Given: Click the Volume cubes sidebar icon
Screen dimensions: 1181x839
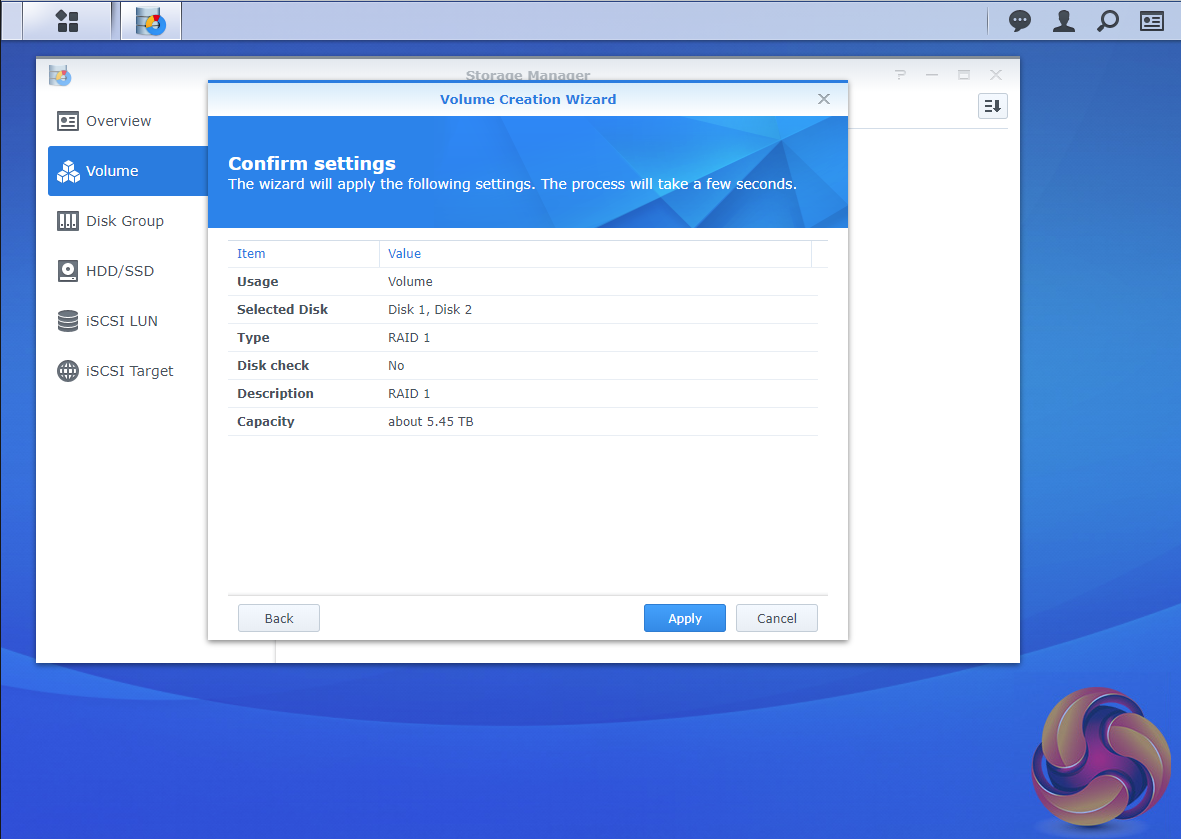Looking at the screenshot, I should point(68,171).
